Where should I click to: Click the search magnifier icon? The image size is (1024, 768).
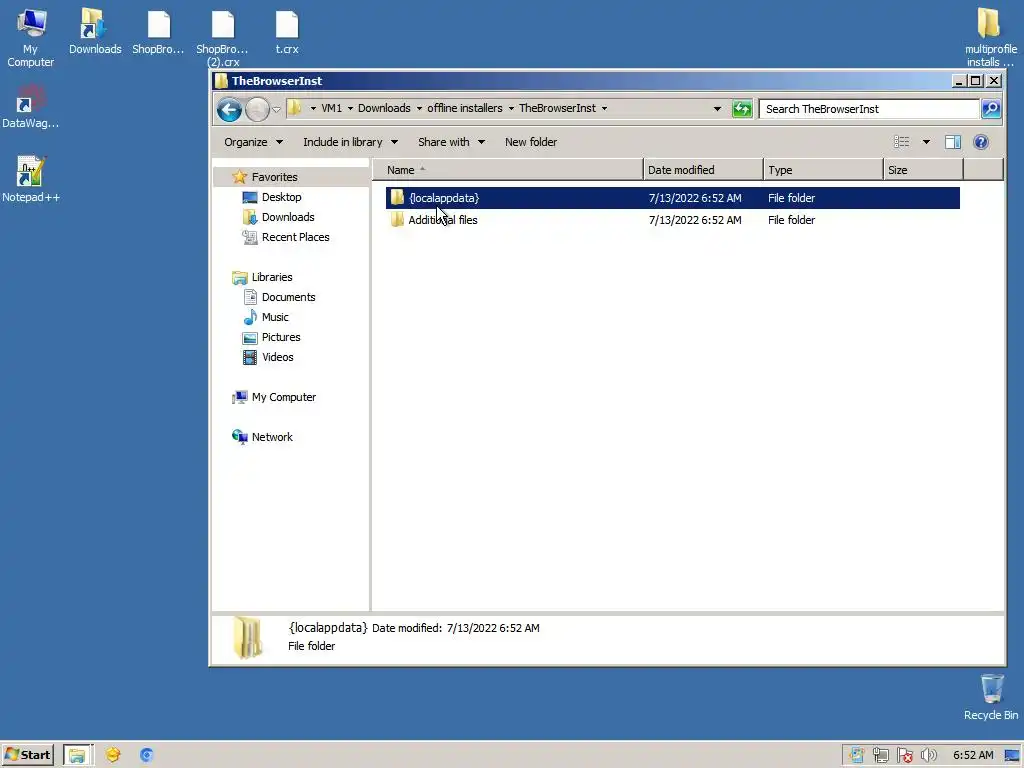991,109
